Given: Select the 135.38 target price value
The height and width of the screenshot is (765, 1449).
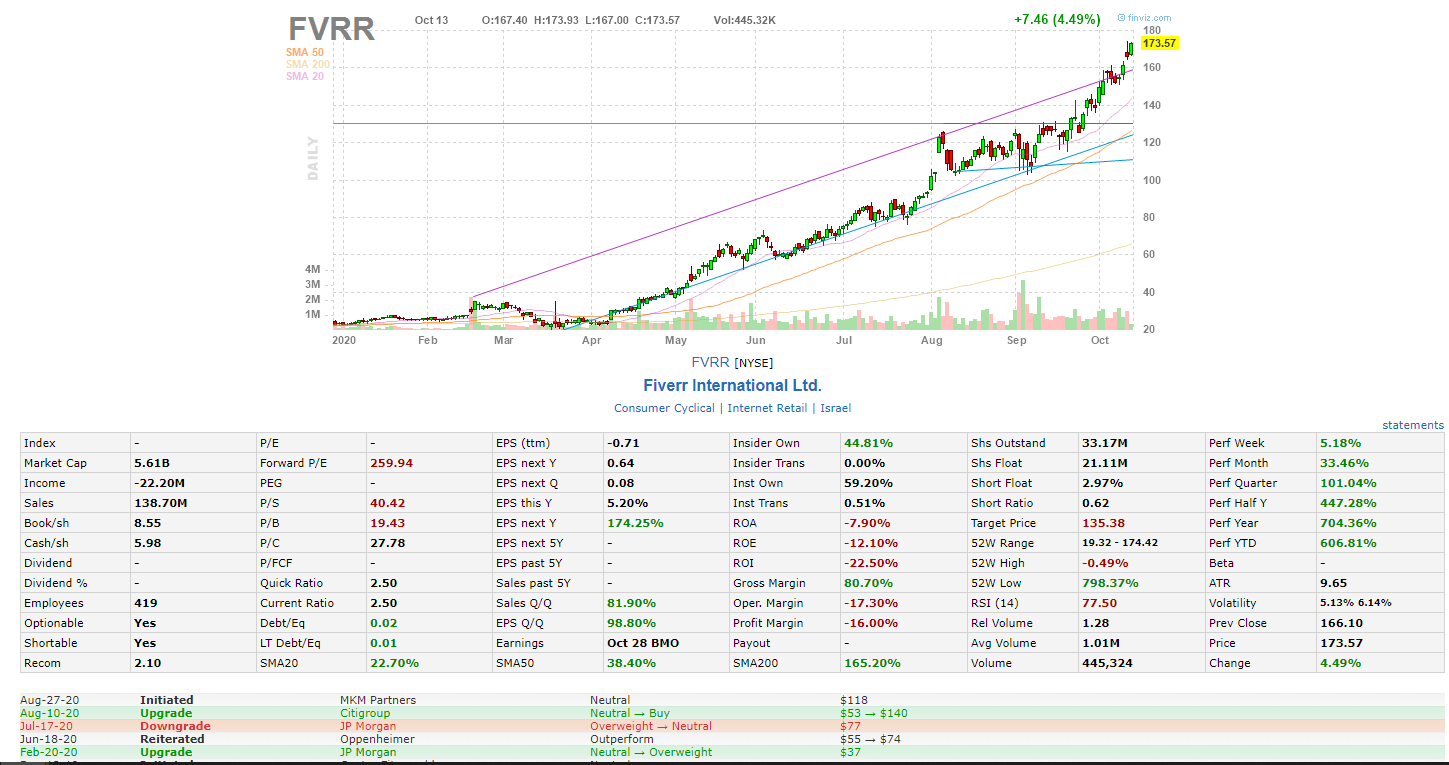Looking at the screenshot, I should point(1103,523).
